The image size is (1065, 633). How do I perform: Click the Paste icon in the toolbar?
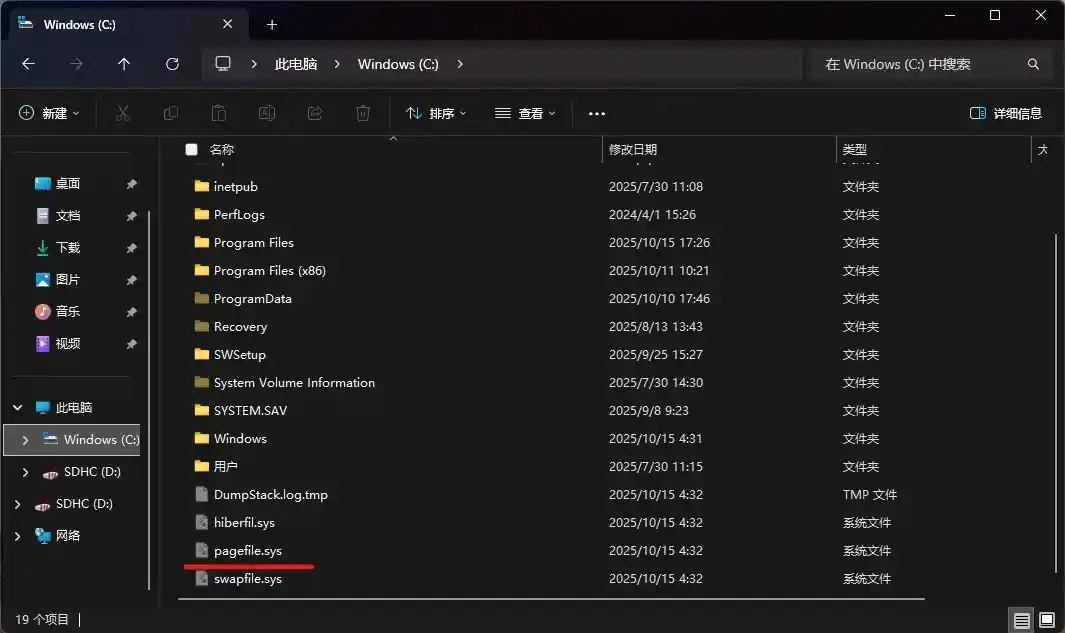(218, 113)
